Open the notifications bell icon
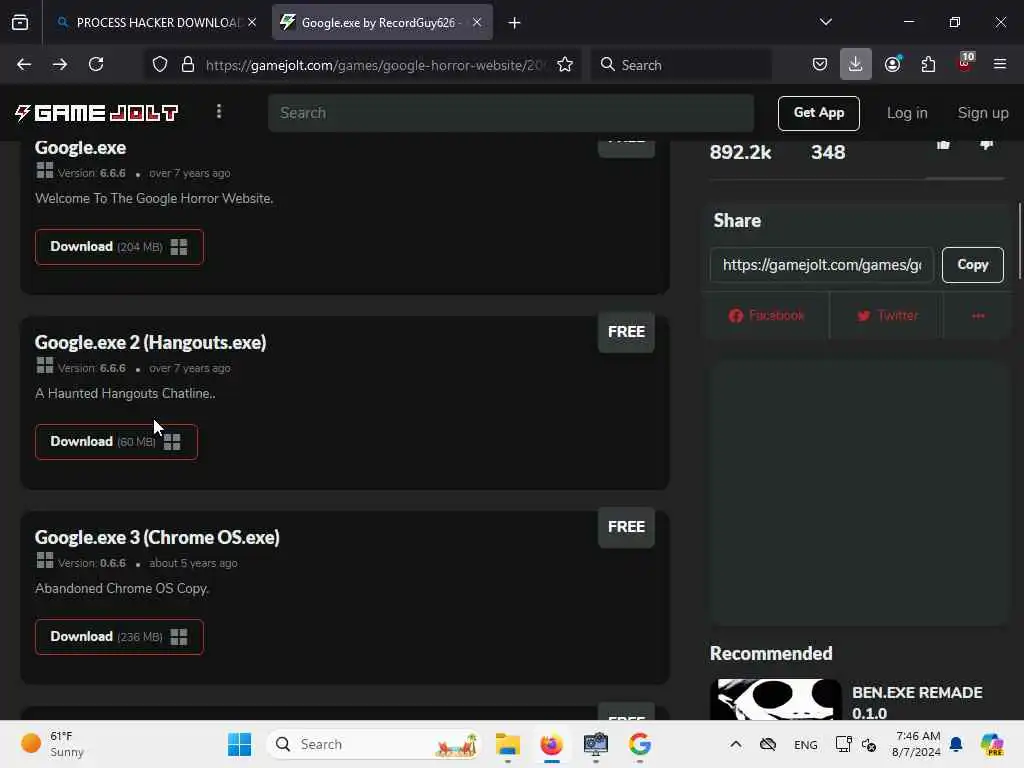Viewport: 1024px width, 768px height. 956,744
